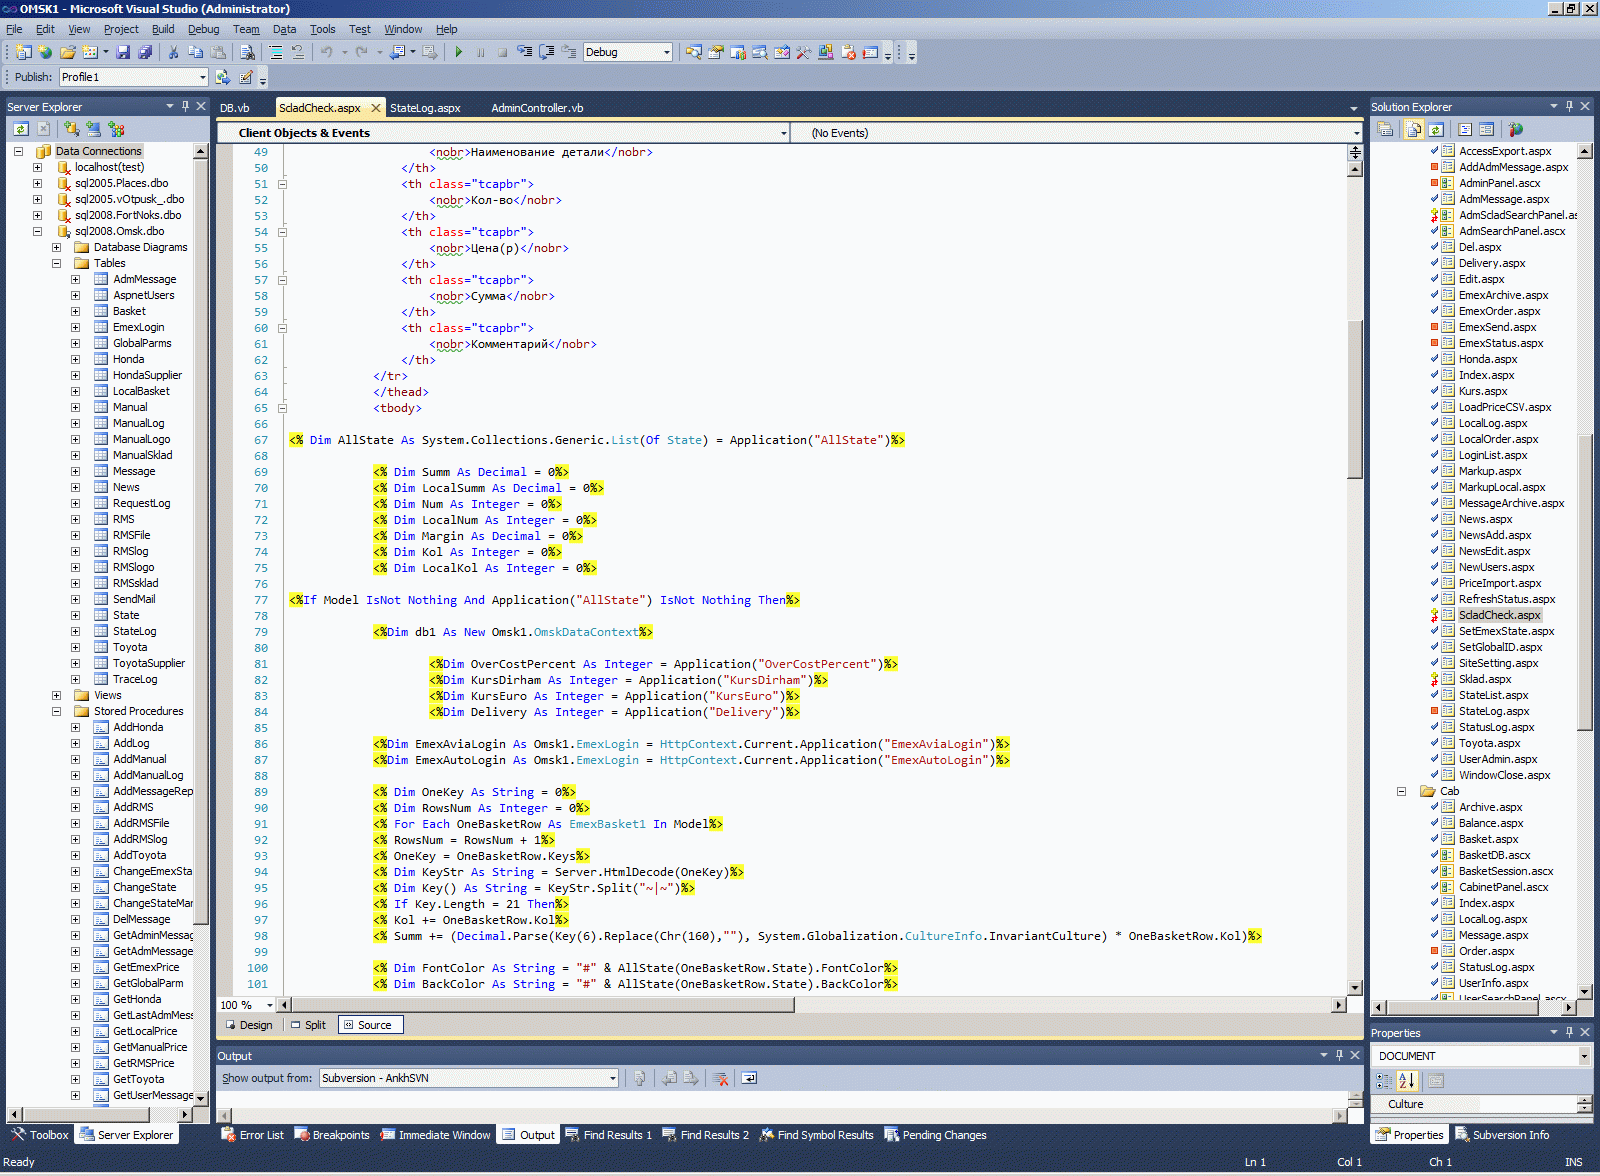This screenshot has height=1176, width=1600.
Task: Expand the Views node in Server Explorer
Action: [56, 695]
